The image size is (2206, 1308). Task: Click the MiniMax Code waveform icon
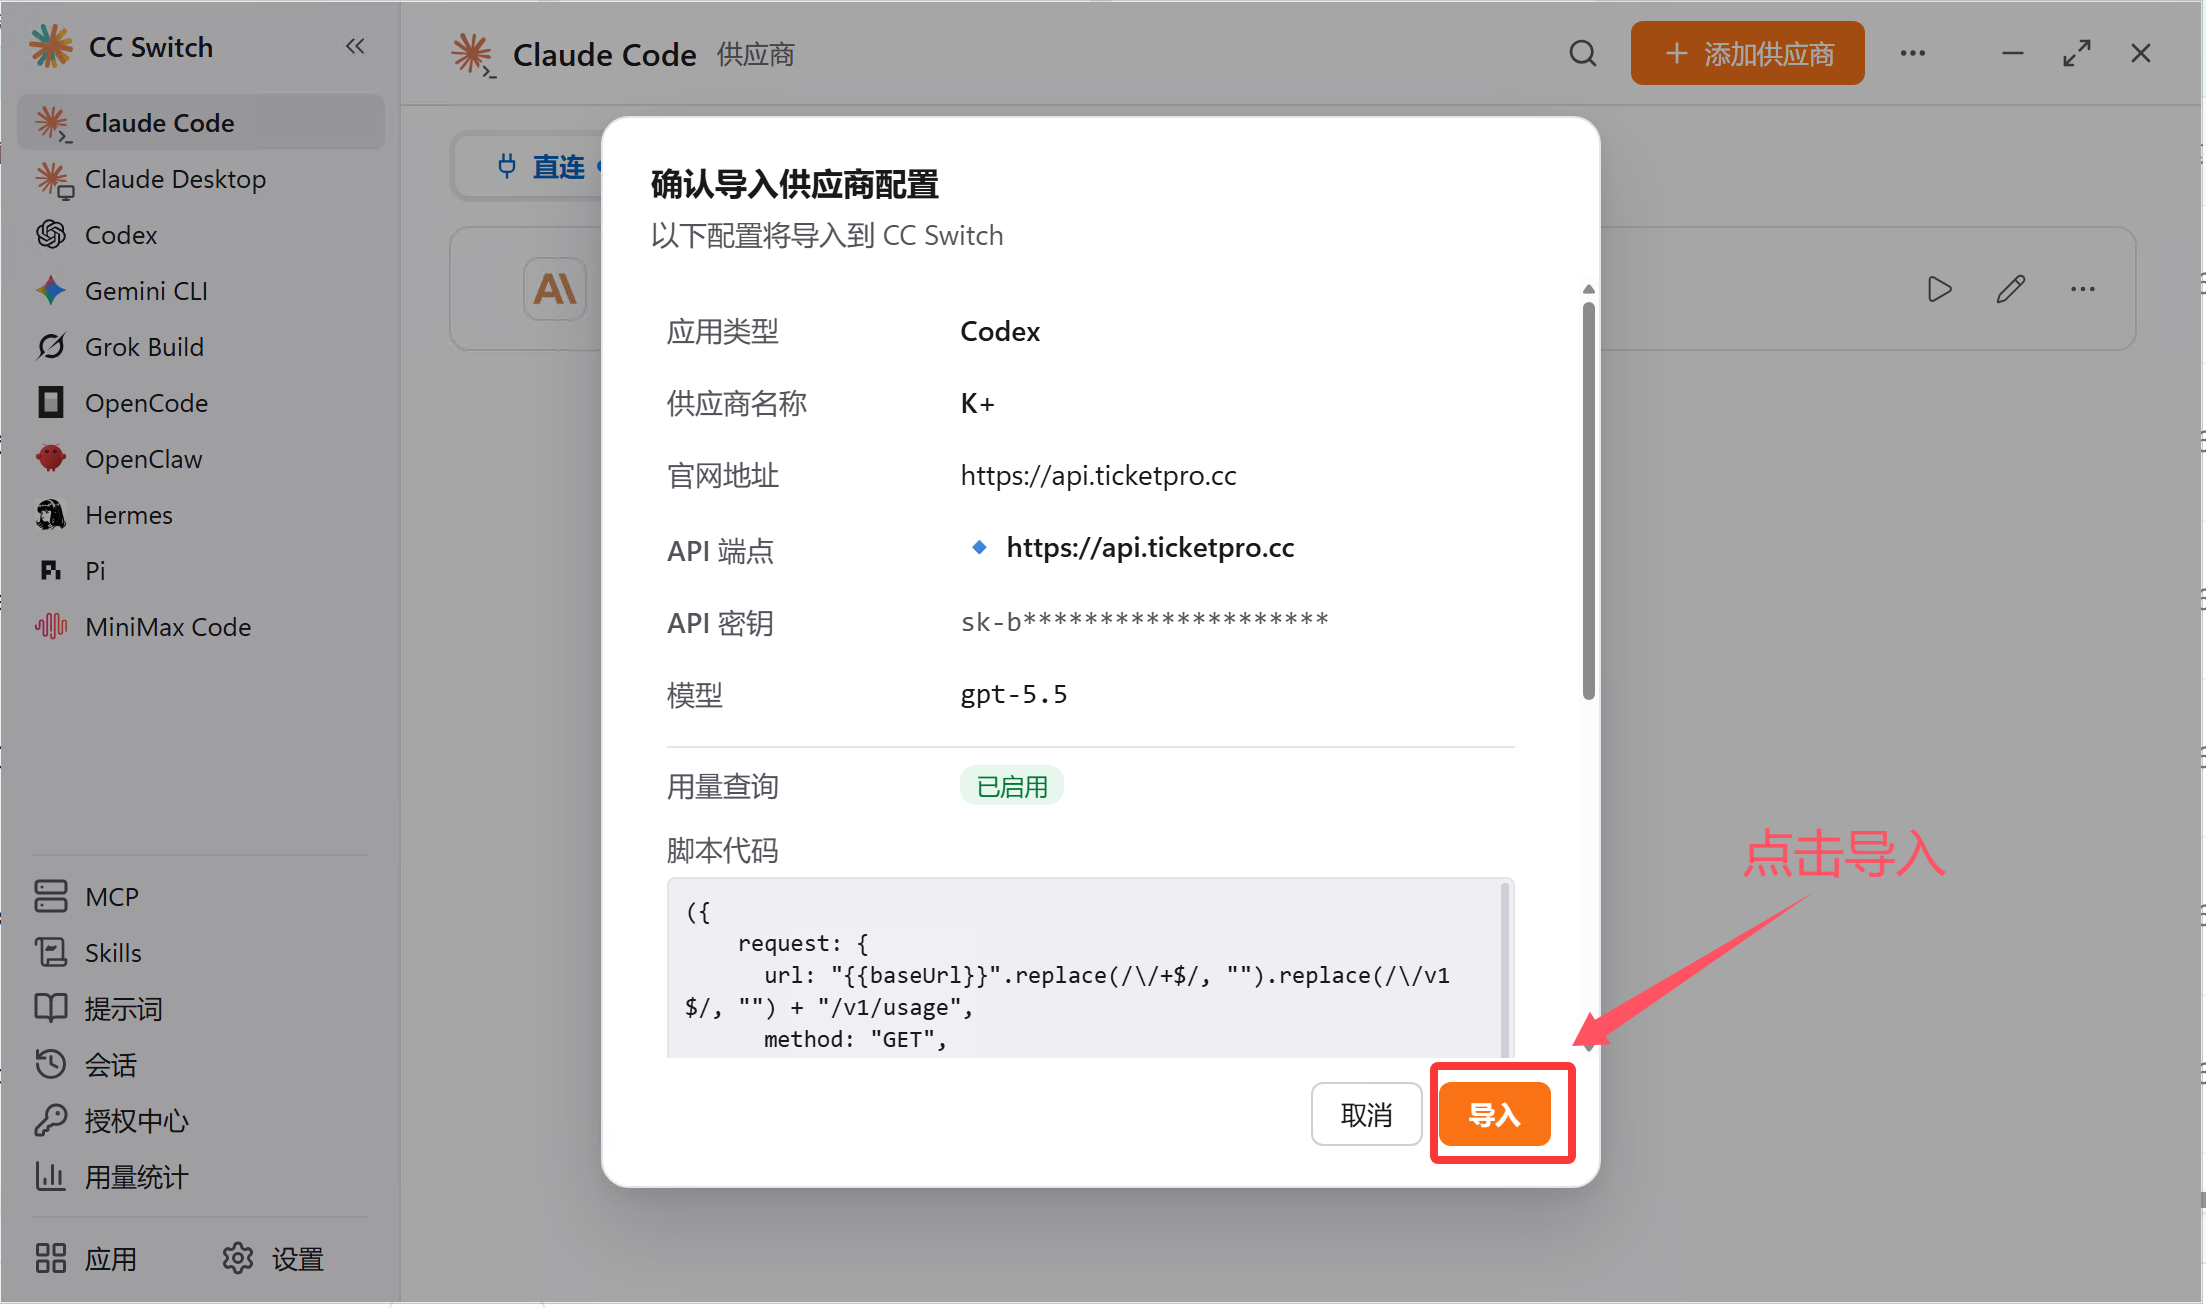coord(51,627)
